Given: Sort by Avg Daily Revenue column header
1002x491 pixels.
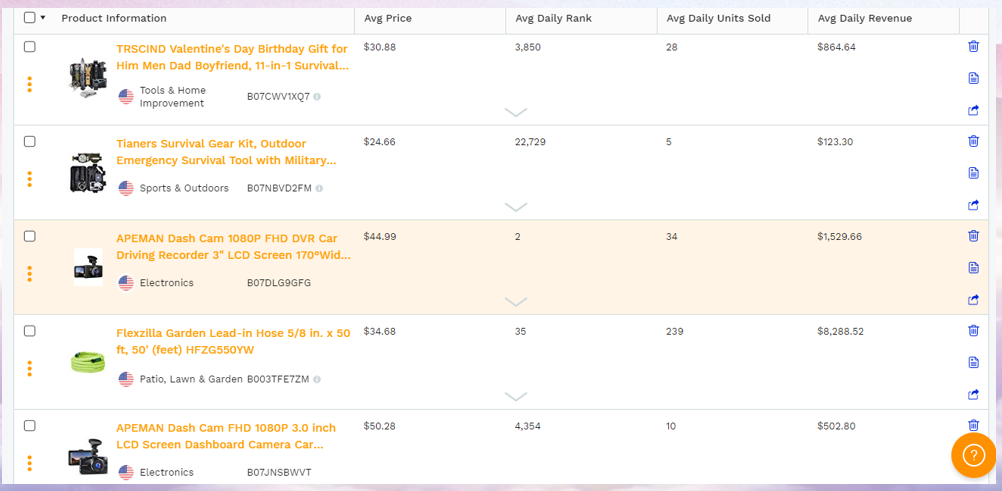Looking at the screenshot, I should click(x=865, y=18).
